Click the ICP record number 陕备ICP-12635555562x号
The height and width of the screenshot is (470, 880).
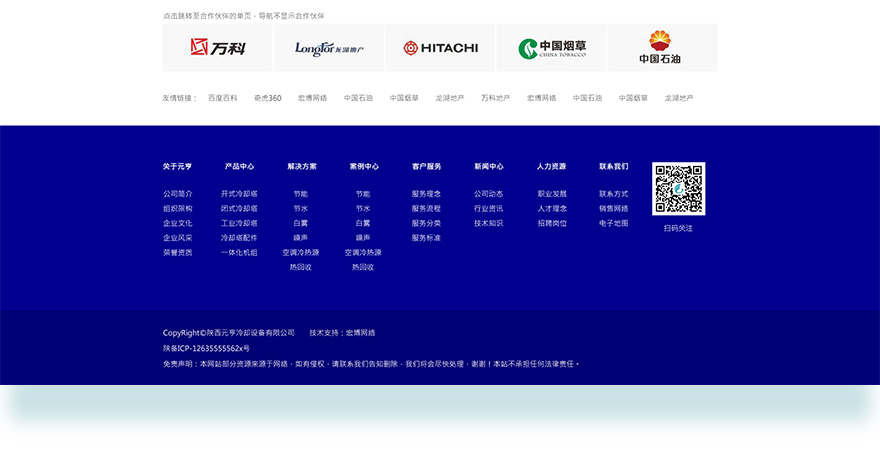(x=206, y=348)
